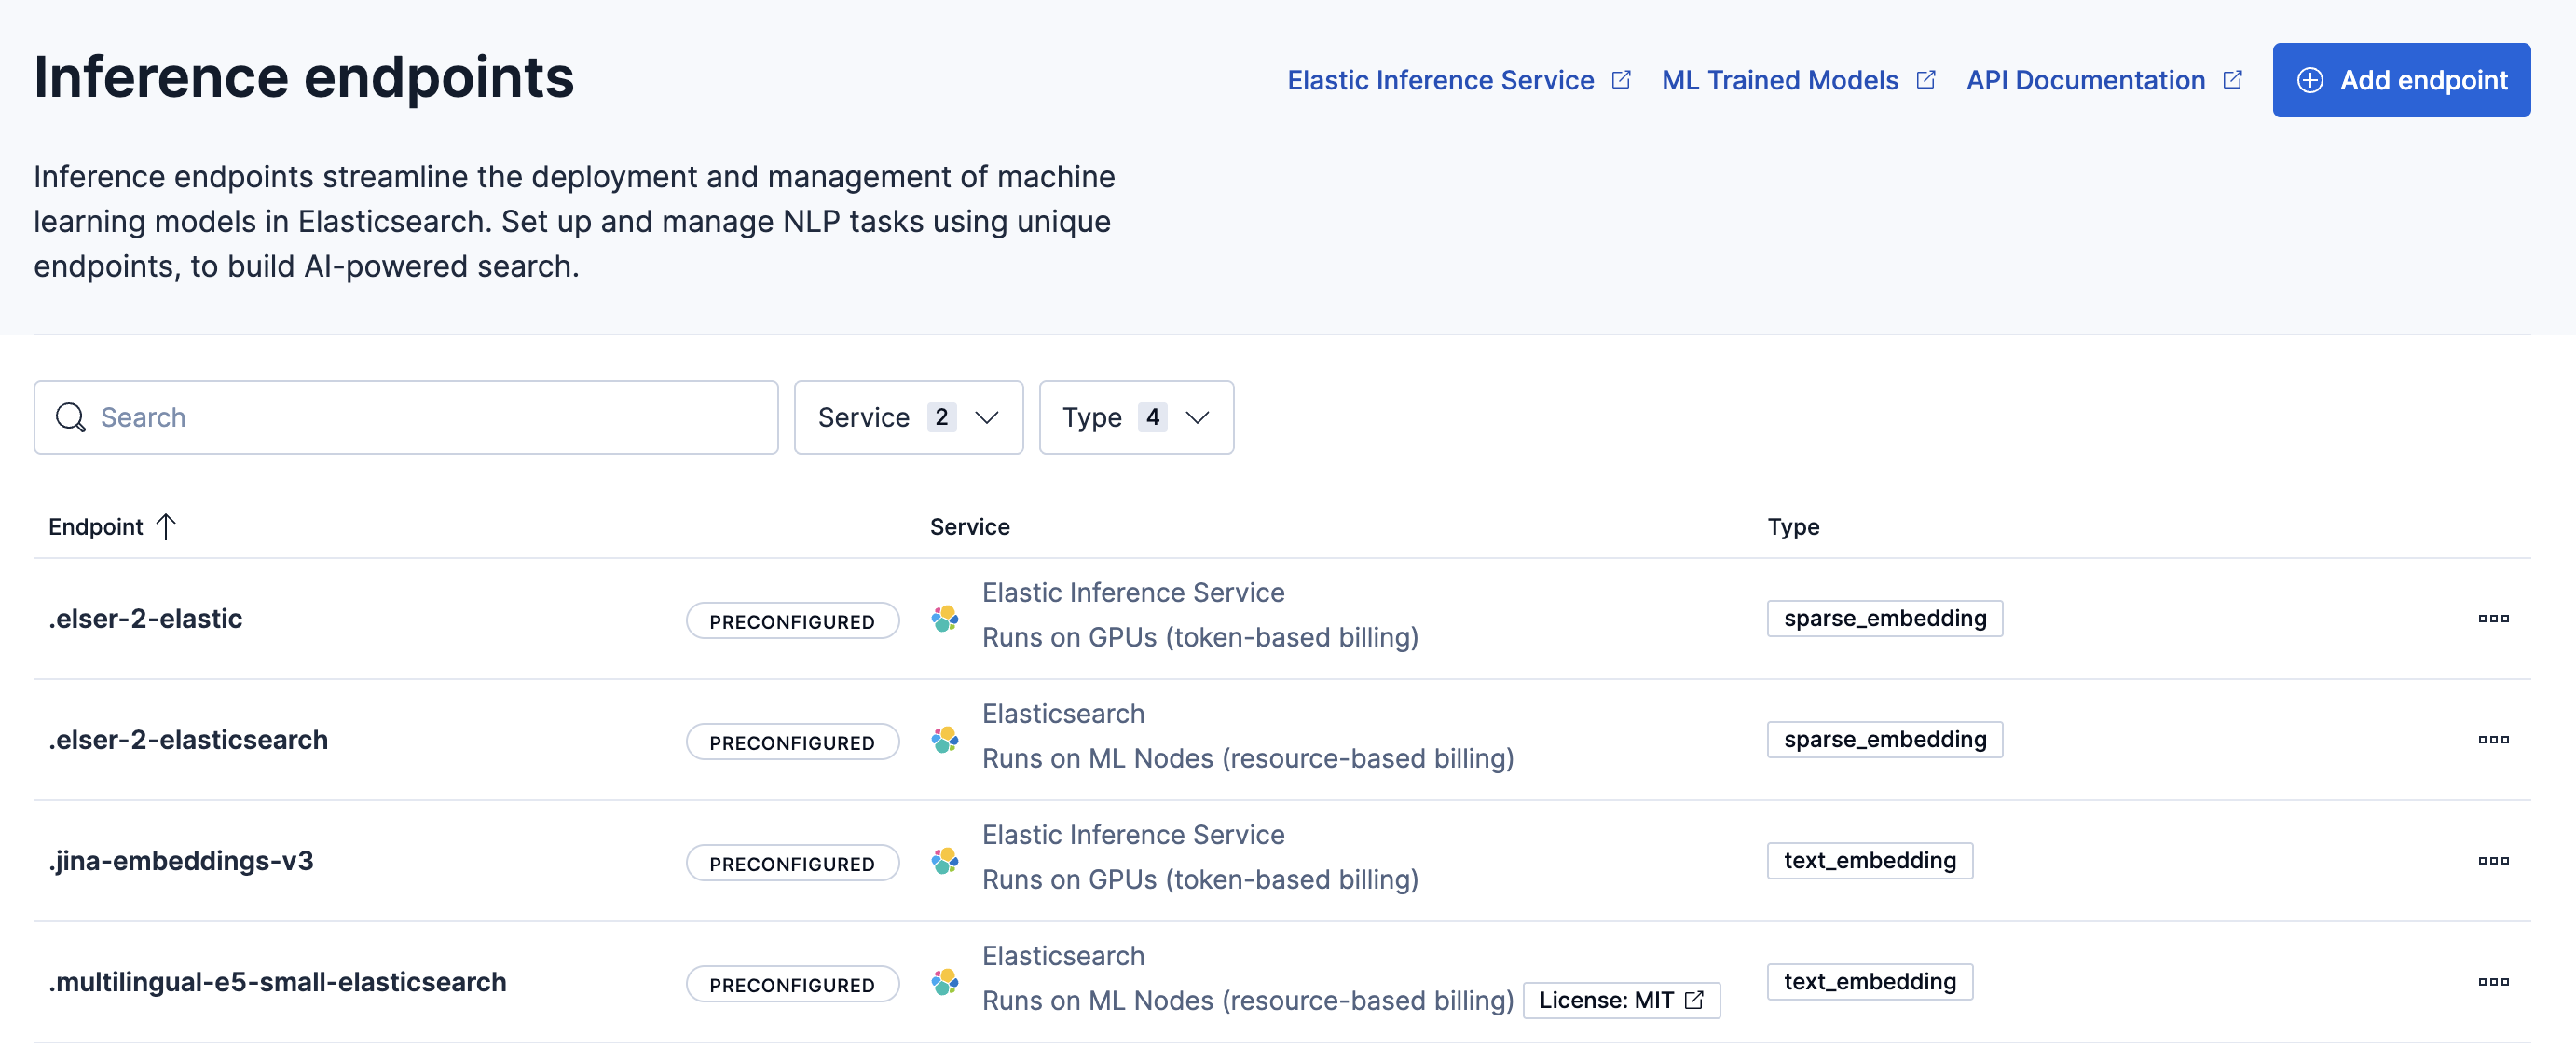Screen dimensions: 2576x1049
Task: Open the API Documentation link
Action: pos(2104,80)
